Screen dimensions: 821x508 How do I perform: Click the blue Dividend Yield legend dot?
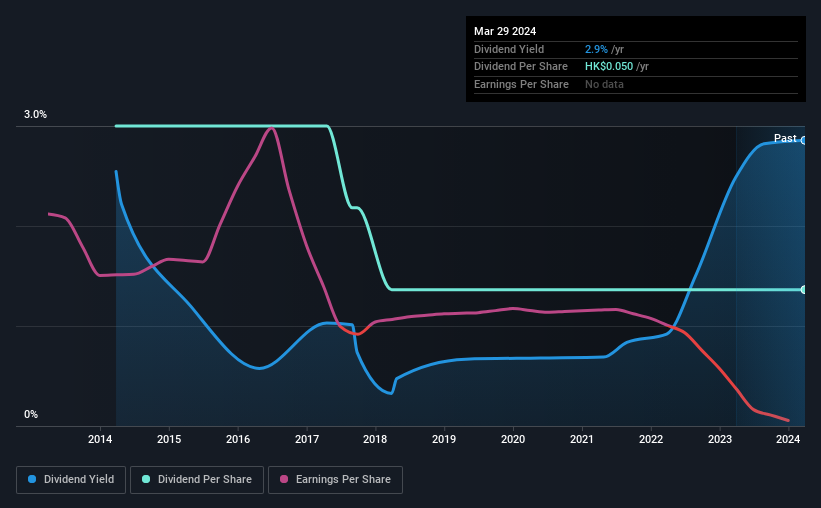pos(32,479)
